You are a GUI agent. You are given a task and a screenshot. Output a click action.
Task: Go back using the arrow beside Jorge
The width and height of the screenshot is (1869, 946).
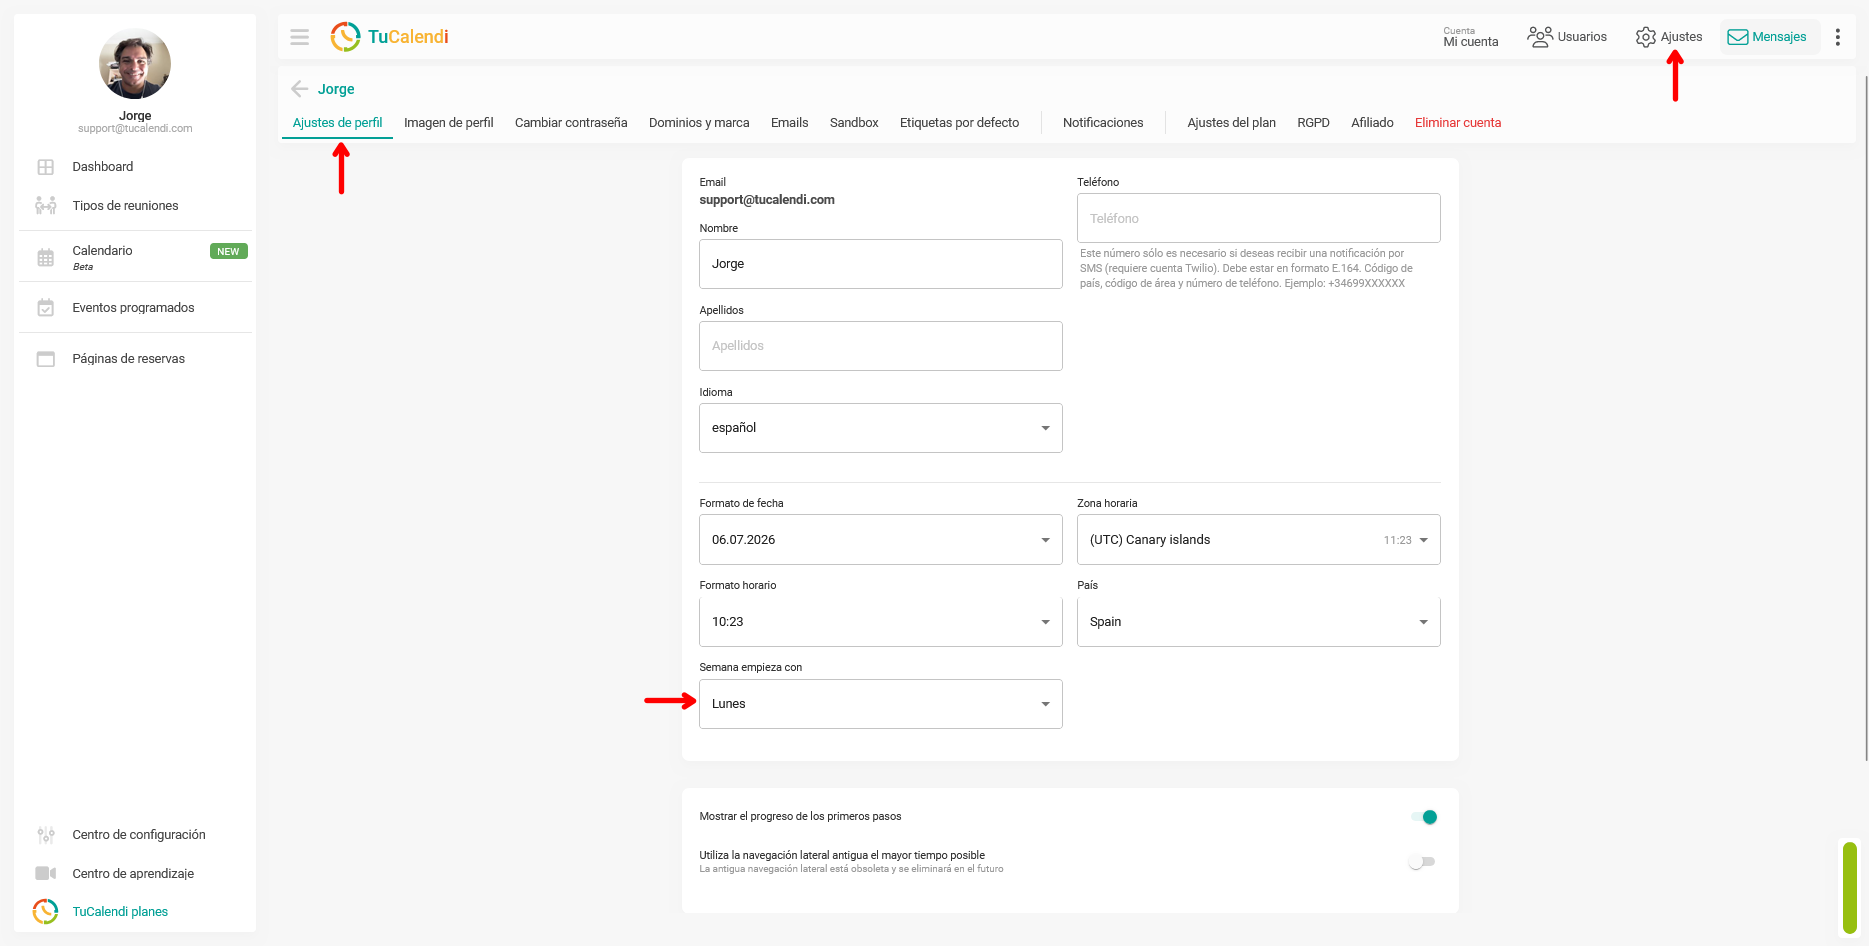coord(299,89)
